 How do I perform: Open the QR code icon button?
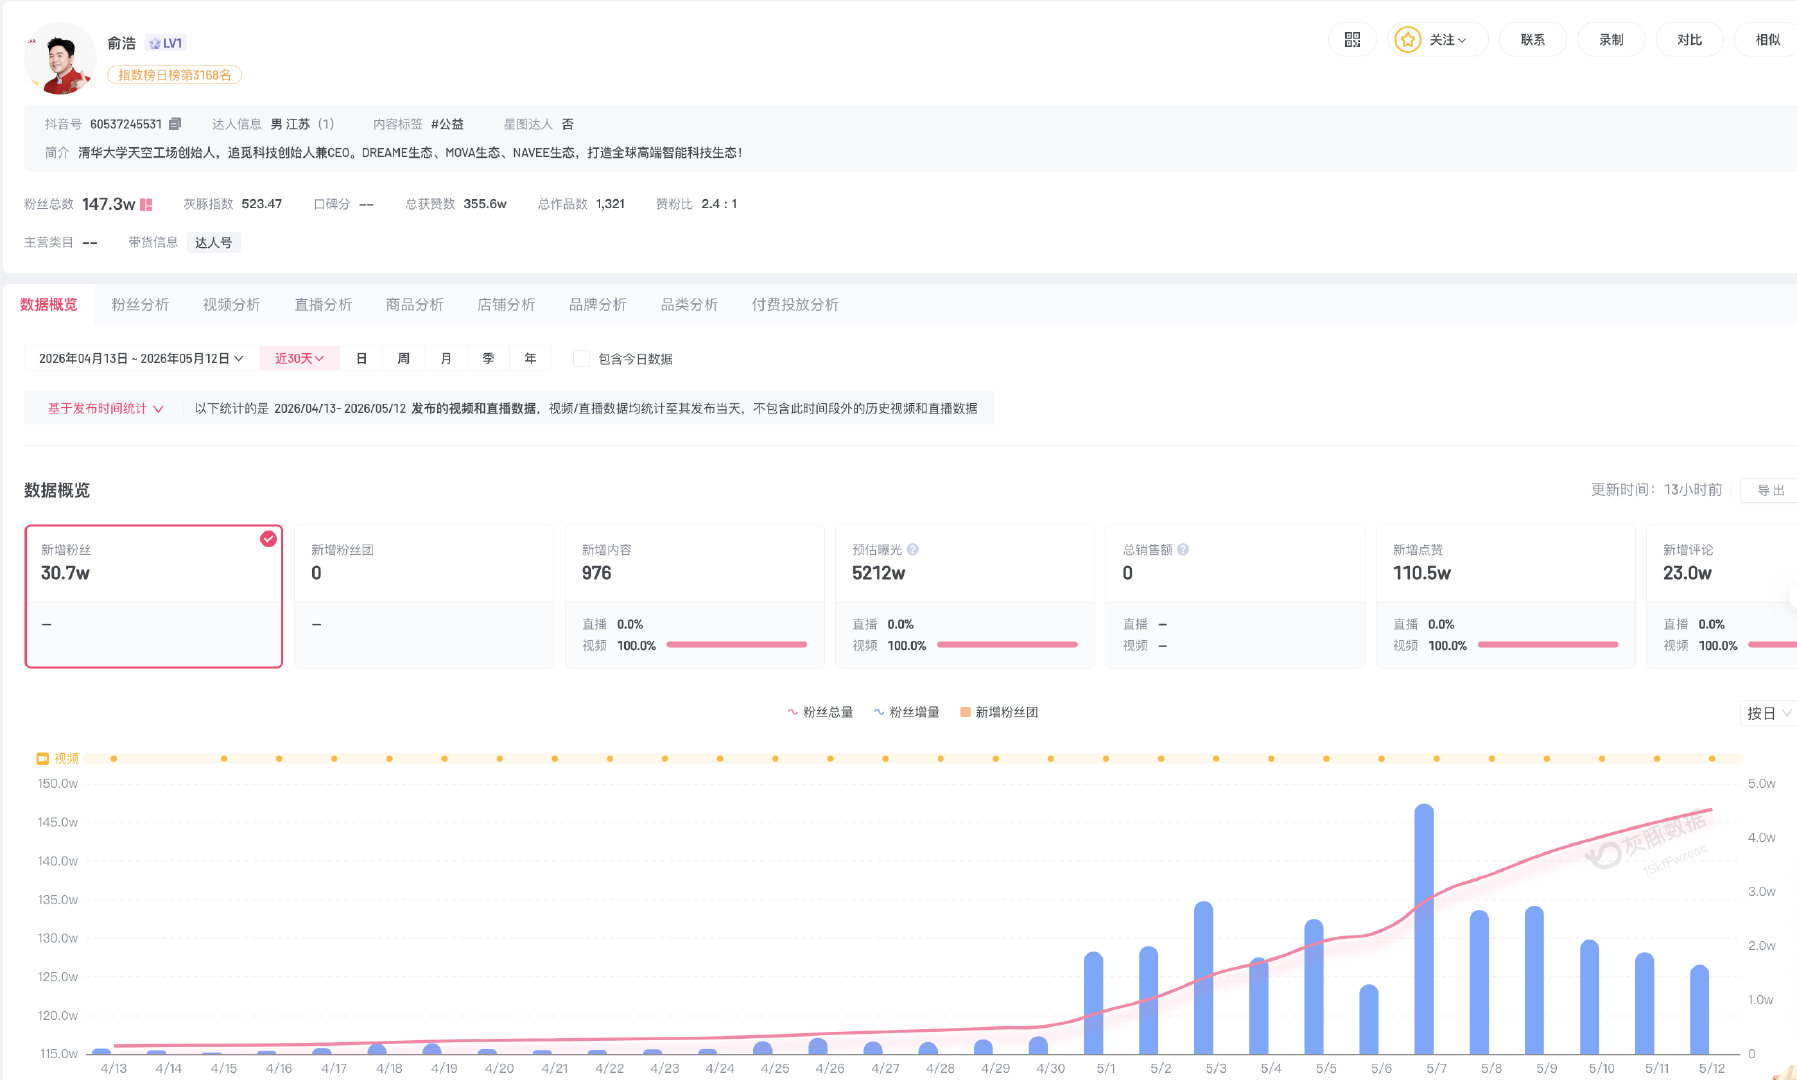pos(1352,40)
